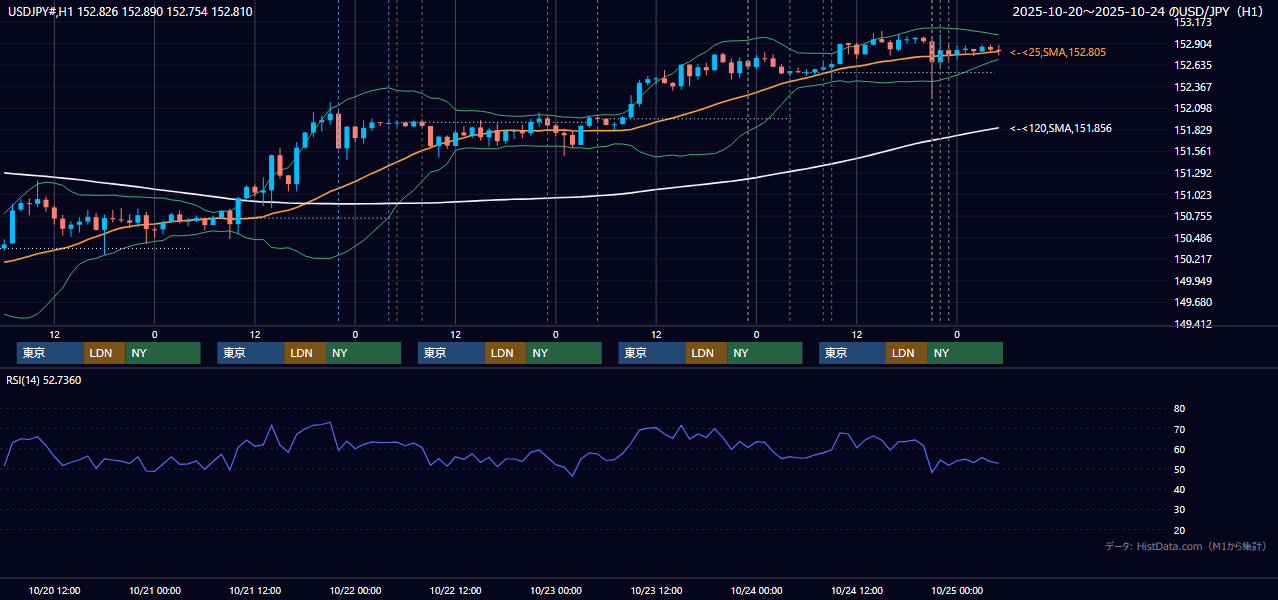The image size is (1278, 600).
Task: Click the RSI(14) 52.7360 indicator label
Action: [44, 380]
